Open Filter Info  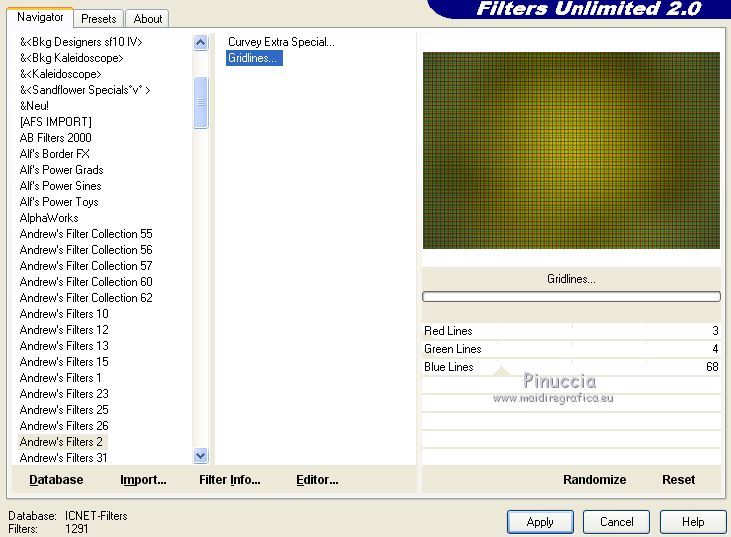(229, 480)
